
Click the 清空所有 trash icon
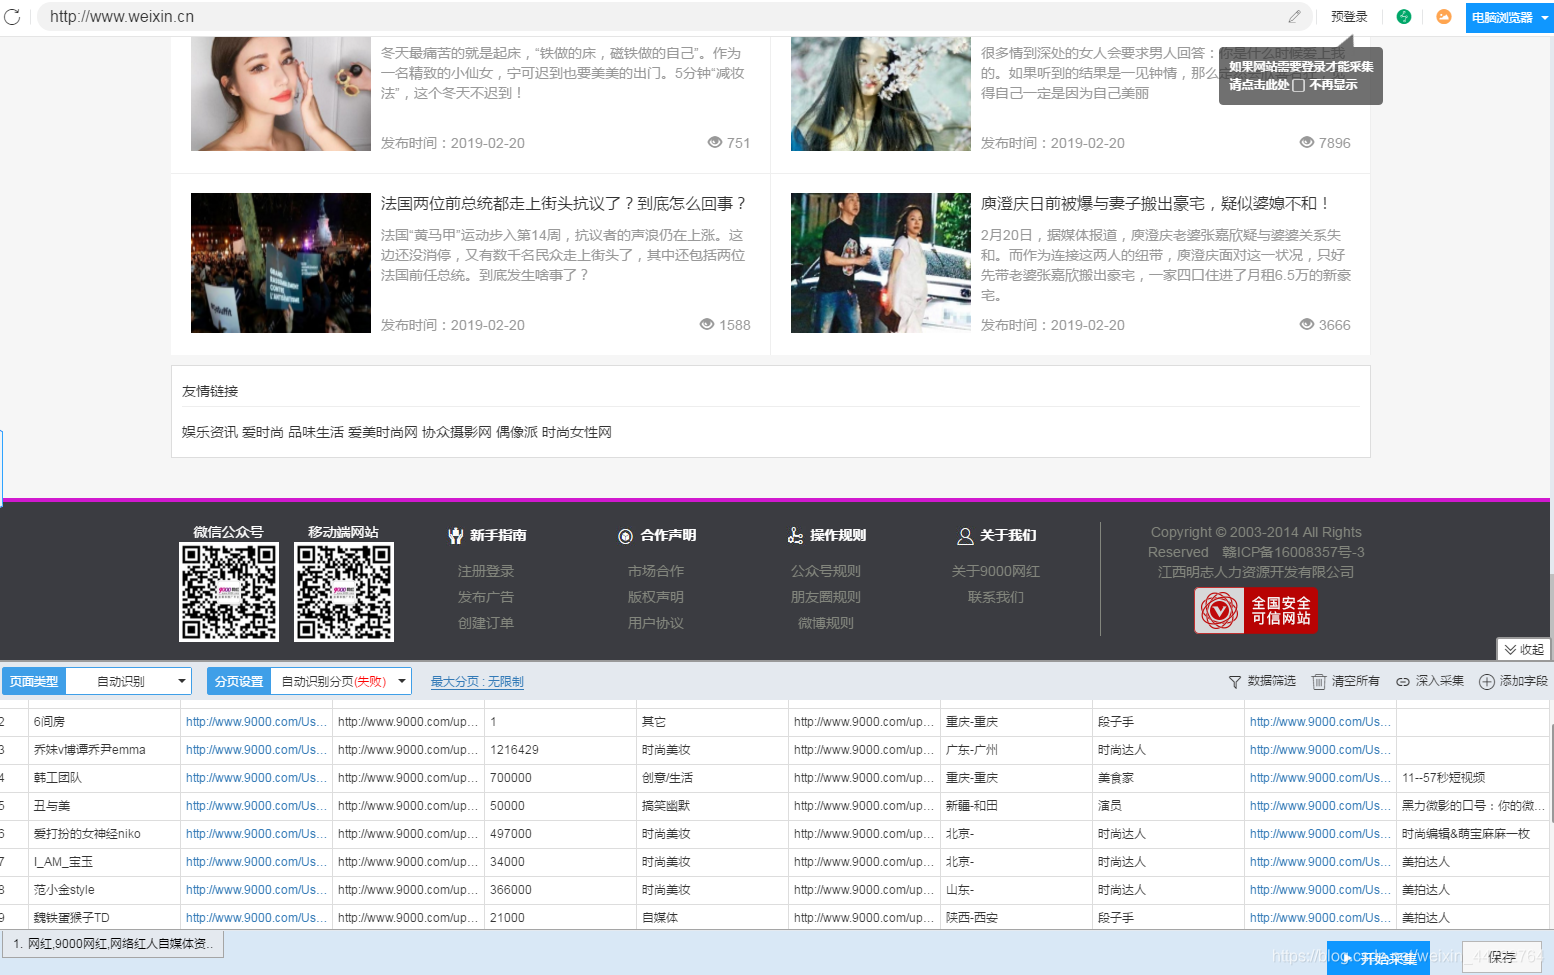pyautogui.click(x=1319, y=681)
